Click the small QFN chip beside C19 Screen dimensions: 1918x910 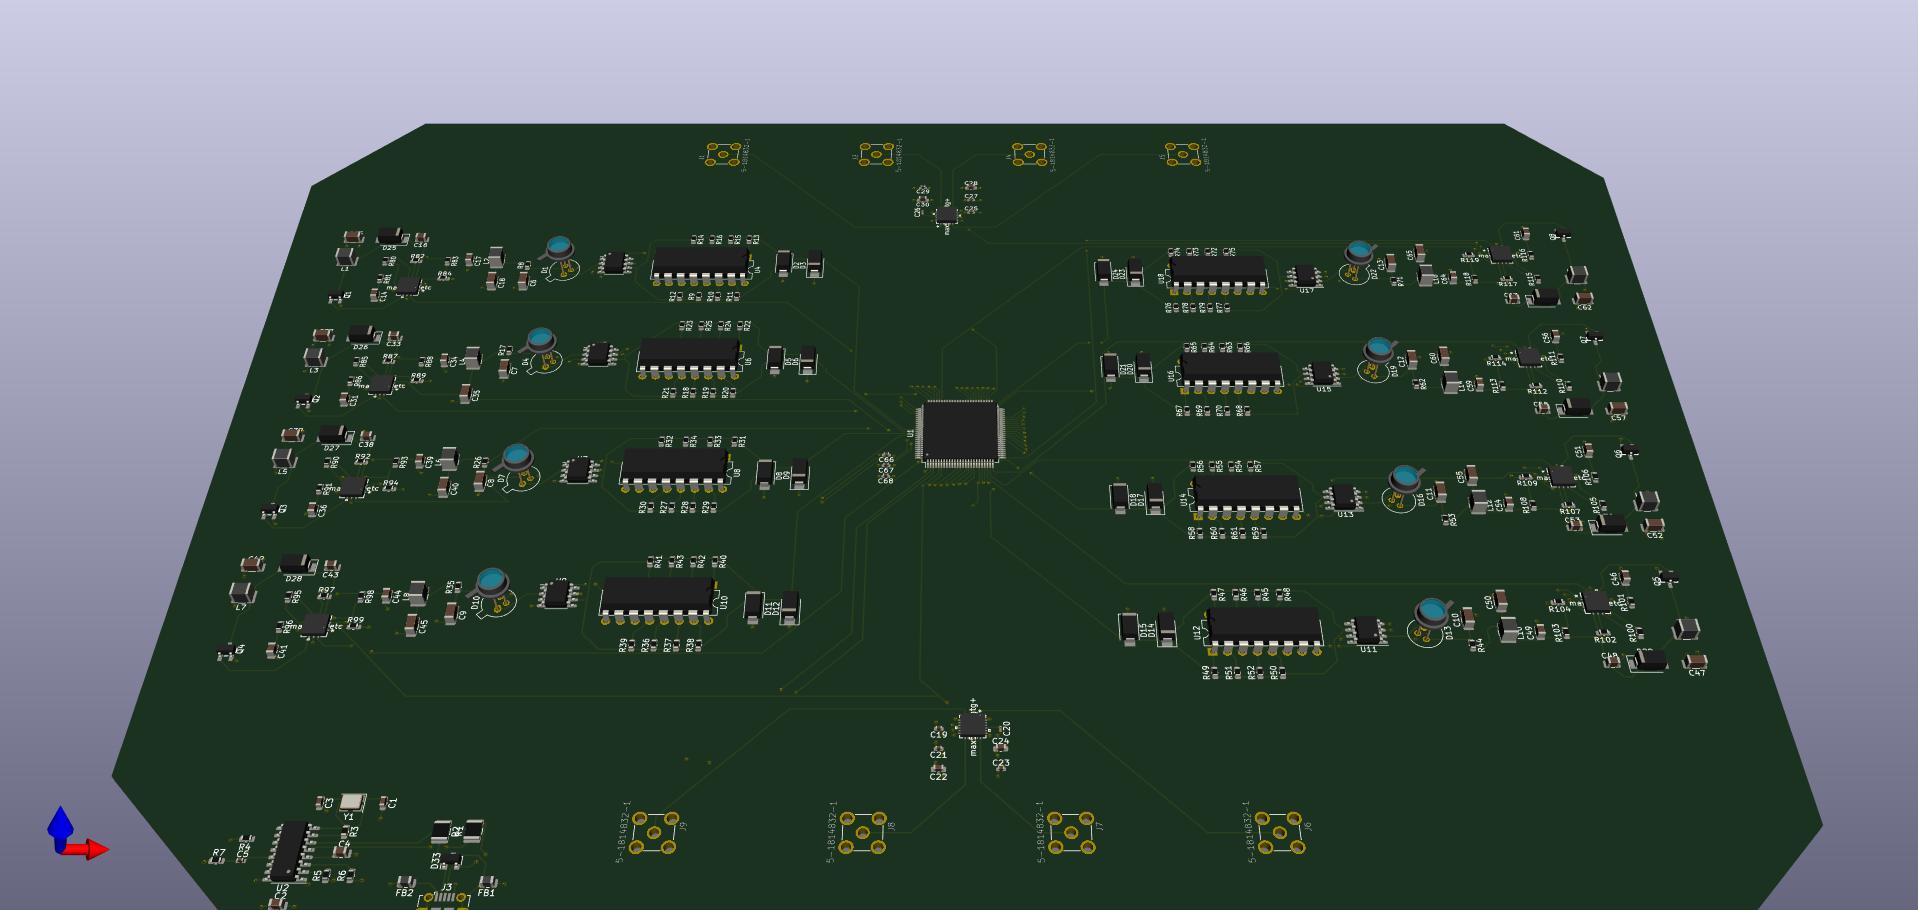971,725
